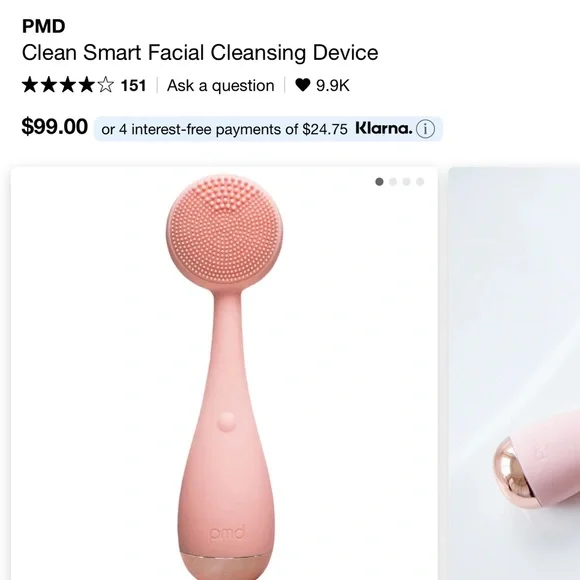Open the 151 reviews count

pos(133,85)
